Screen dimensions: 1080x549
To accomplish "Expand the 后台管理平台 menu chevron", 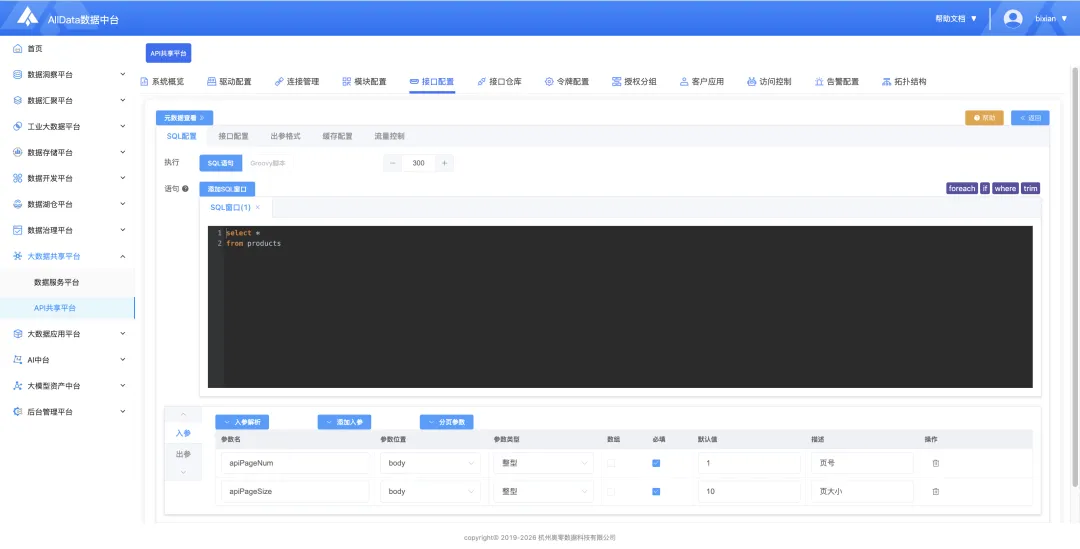I will tap(123, 412).
